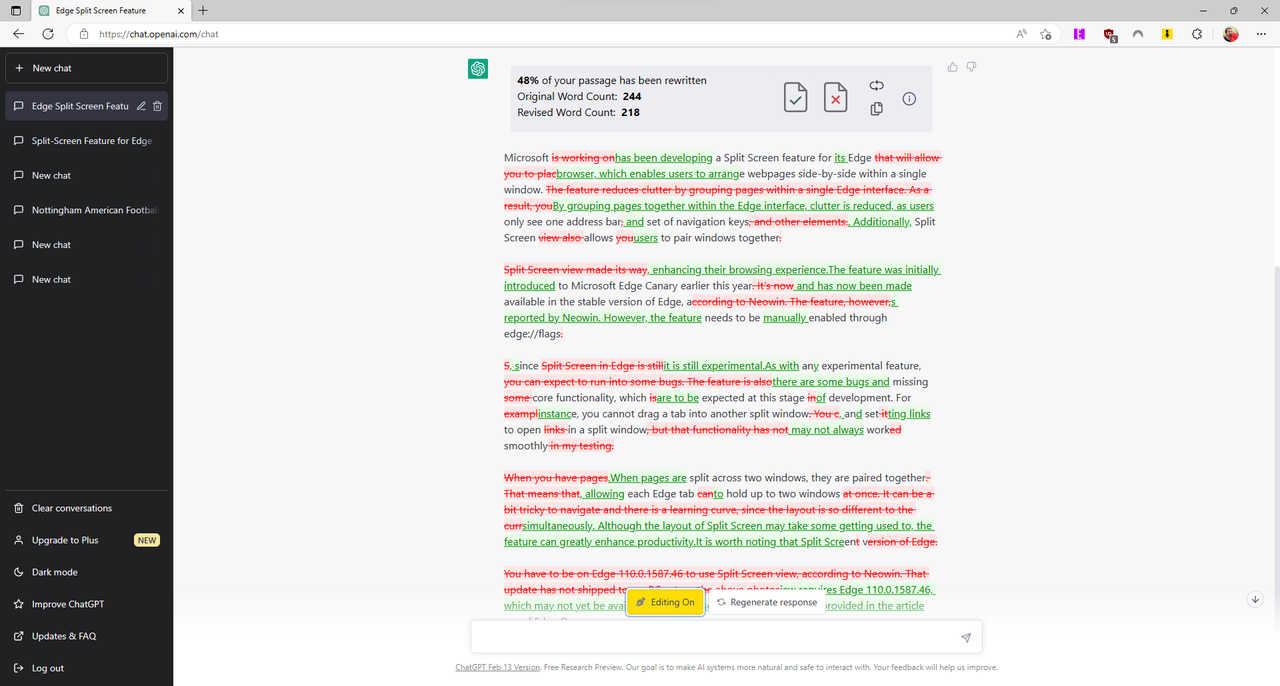
Task: Delete Edge Split Screen chat with trash icon
Action: coord(157,106)
